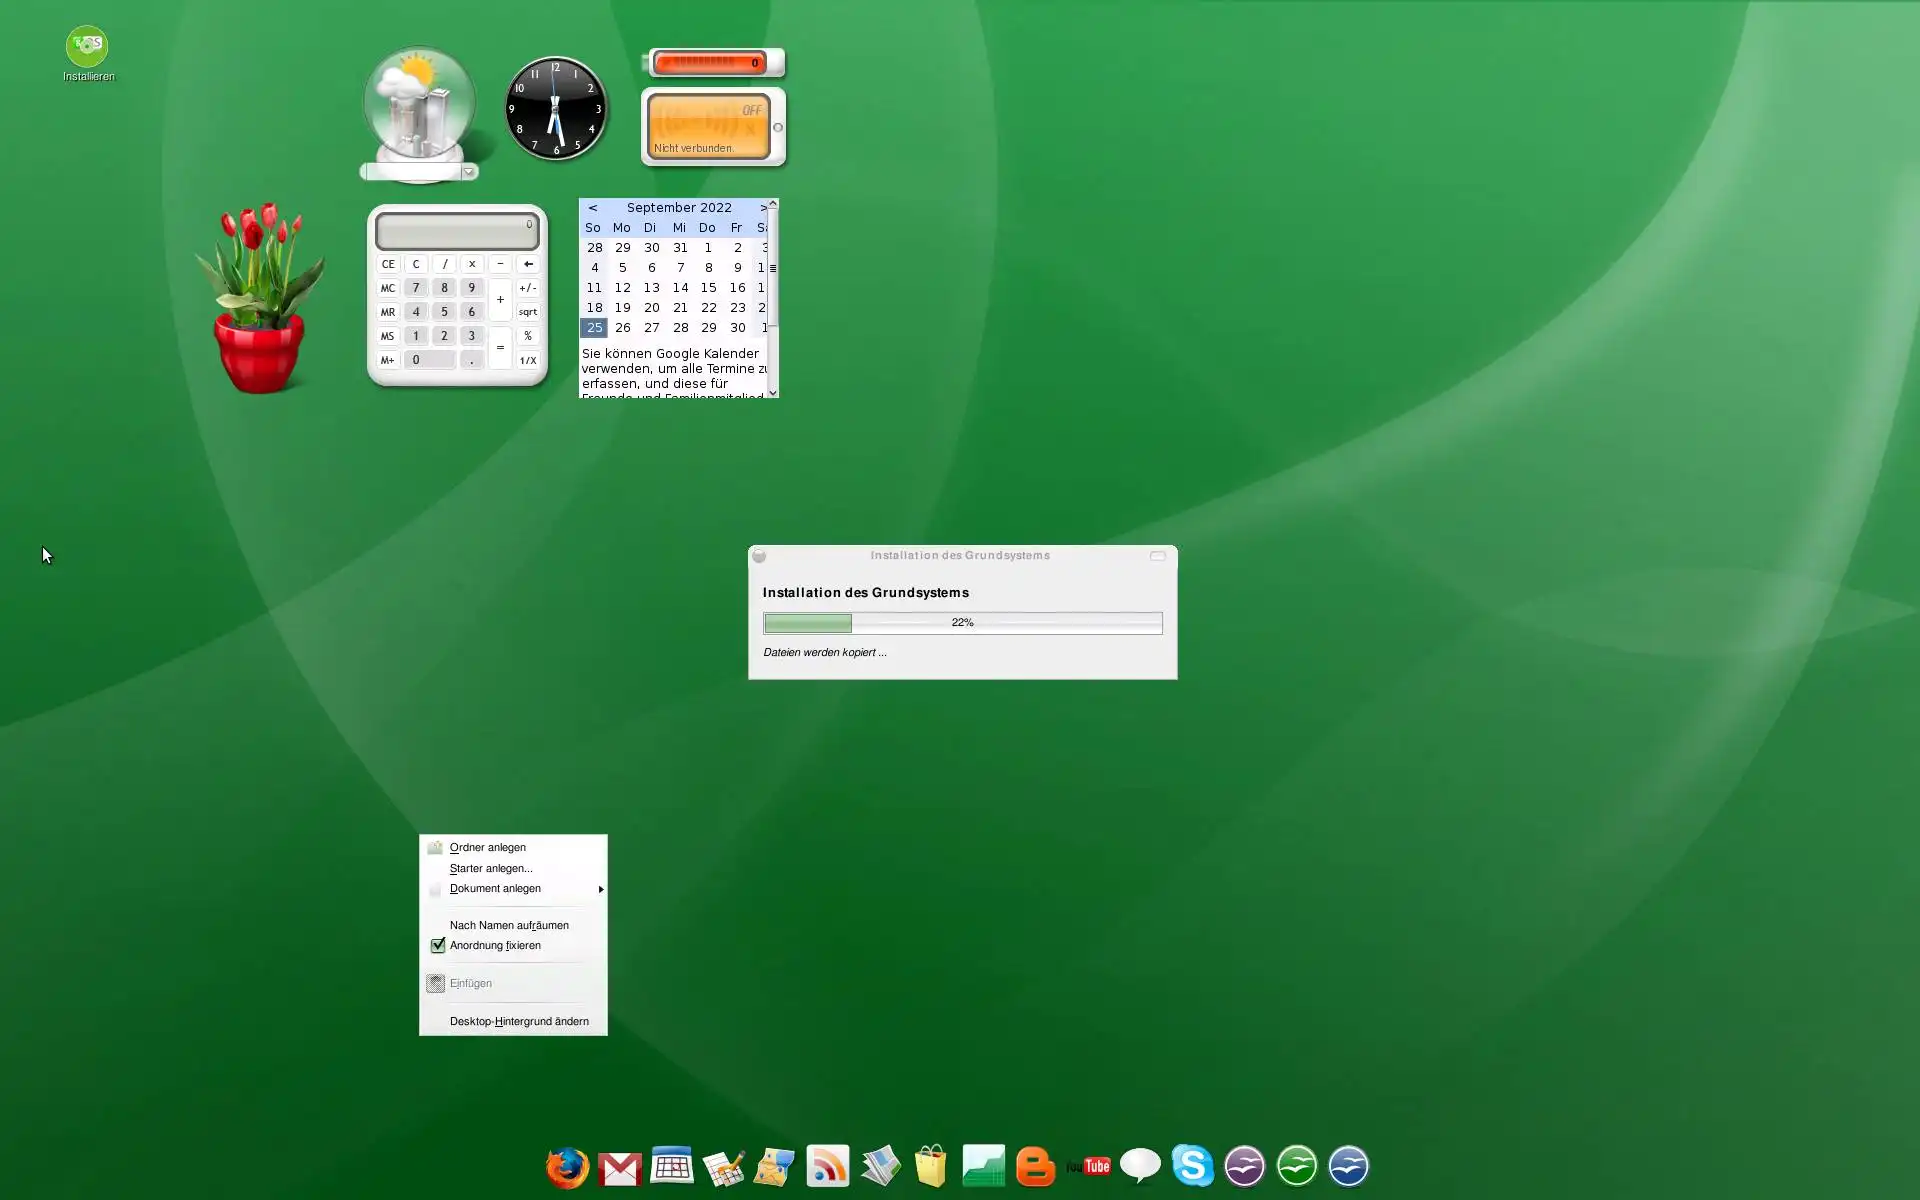The width and height of the screenshot is (1920, 1200).
Task: Go to next month in calendar
Action: coord(763,208)
